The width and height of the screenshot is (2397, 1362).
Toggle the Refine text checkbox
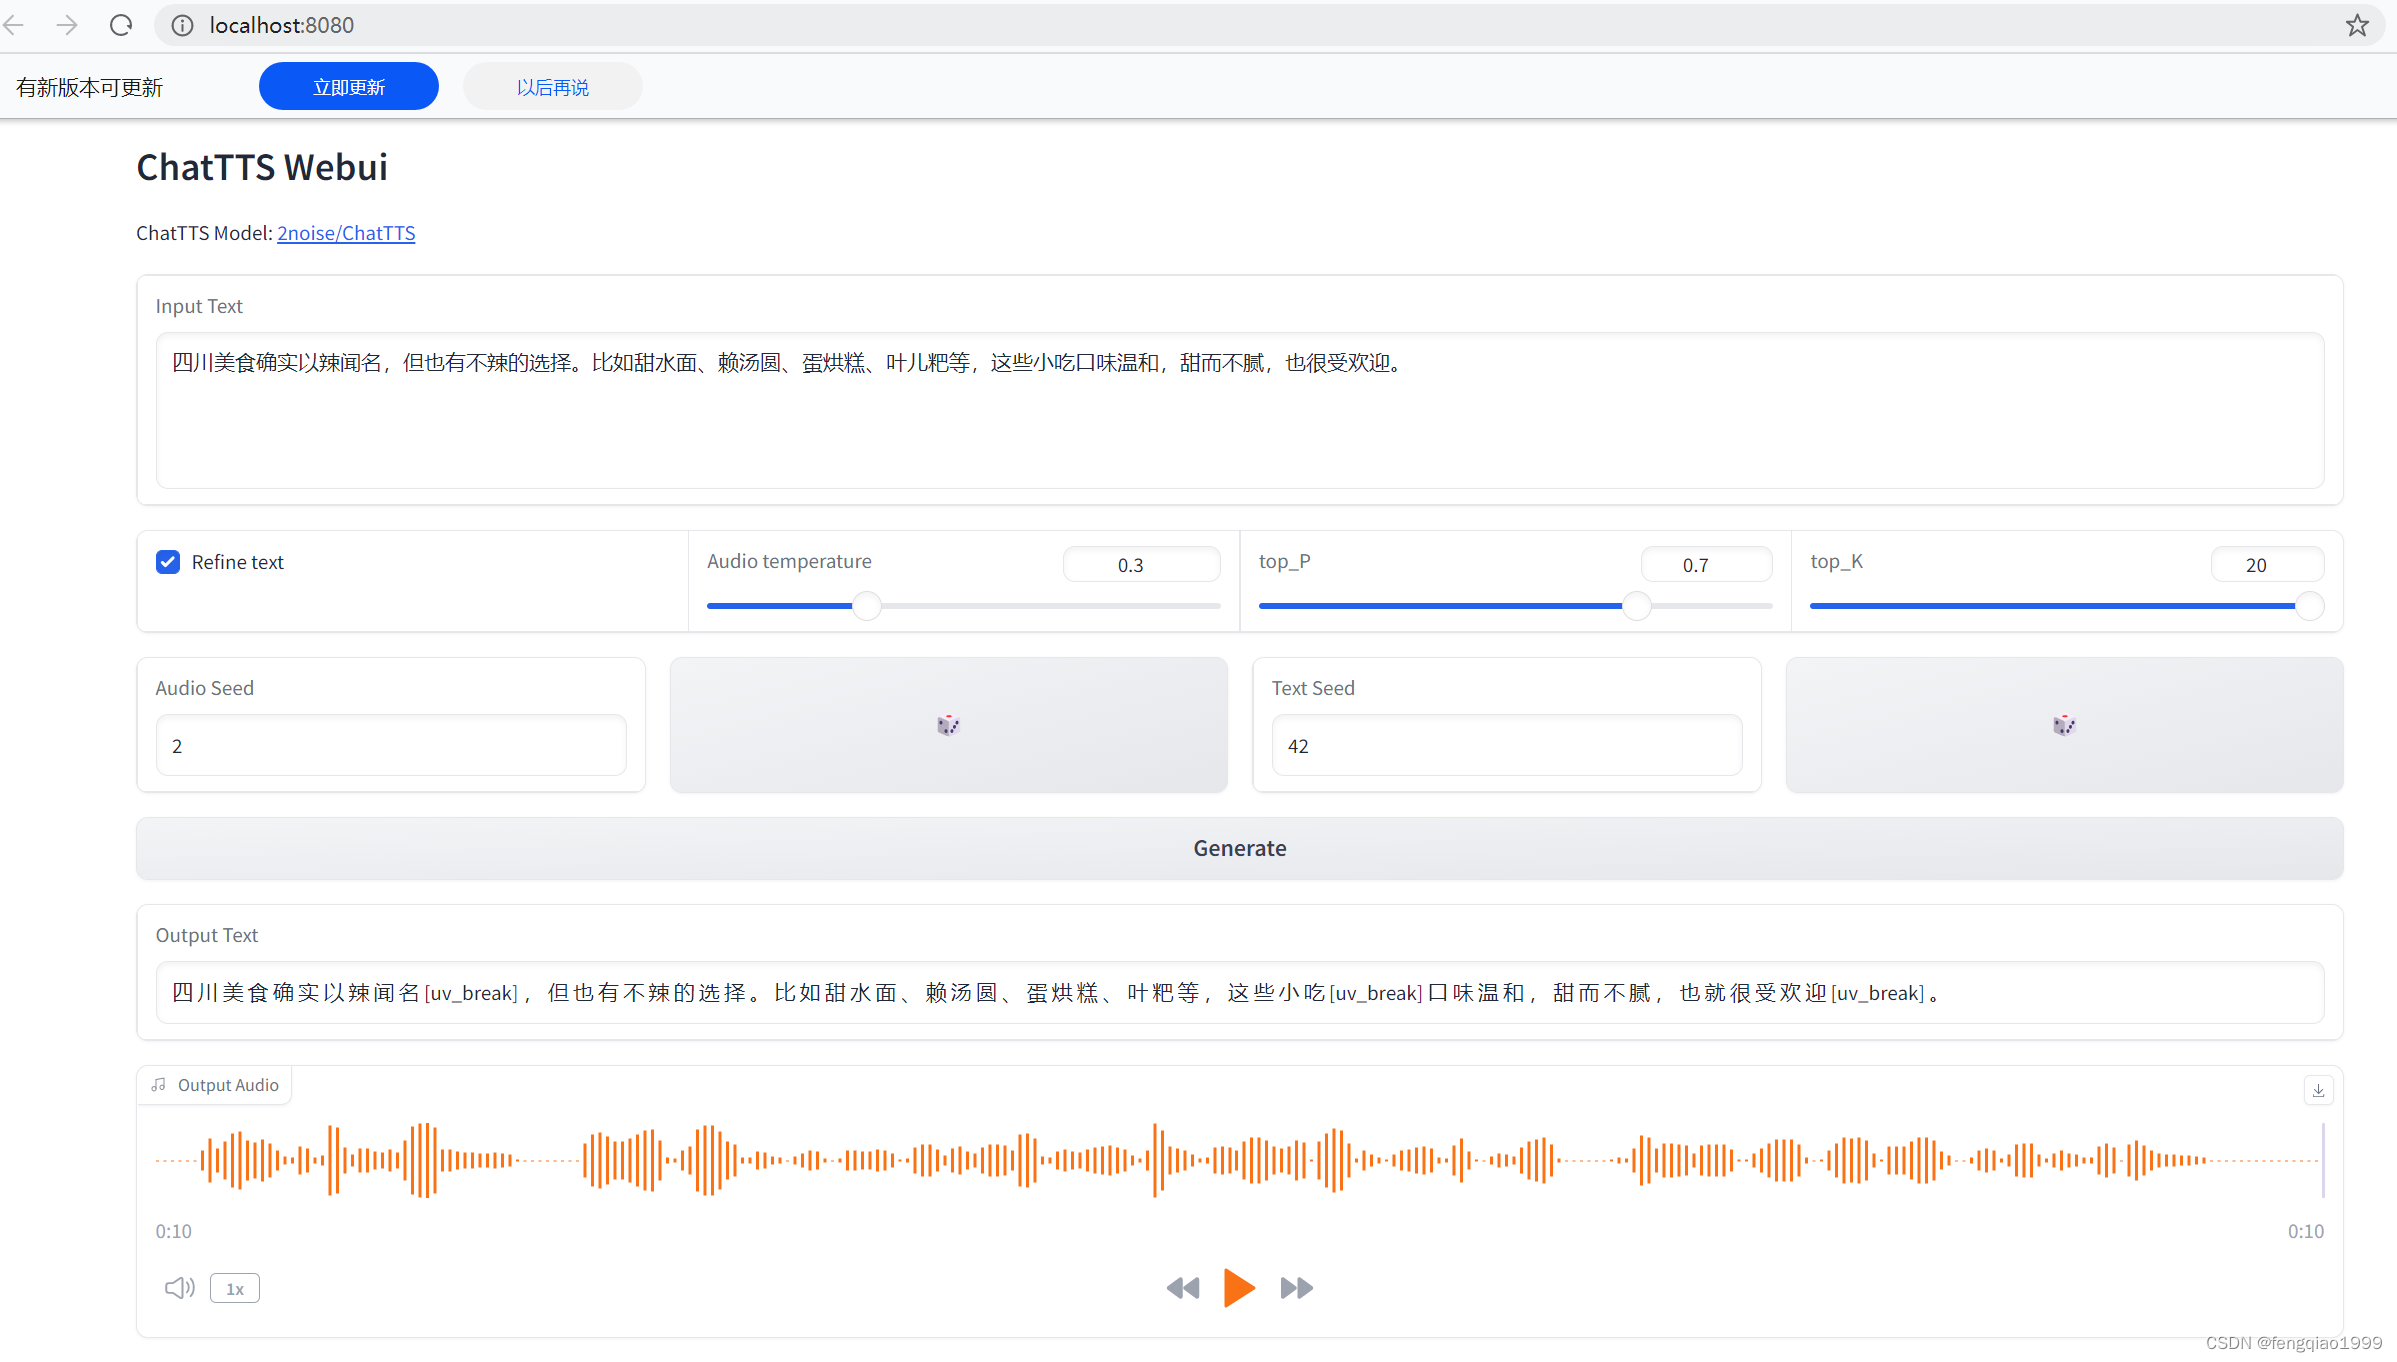coord(168,562)
